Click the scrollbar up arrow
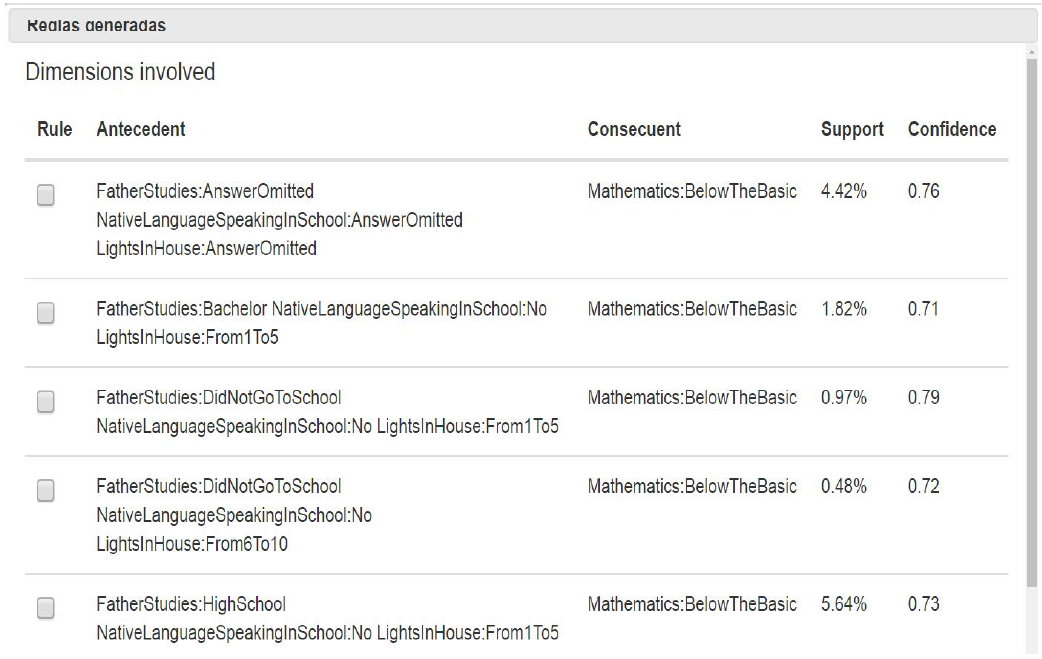This screenshot has width=1042, height=659. click(x=1032, y=52)
